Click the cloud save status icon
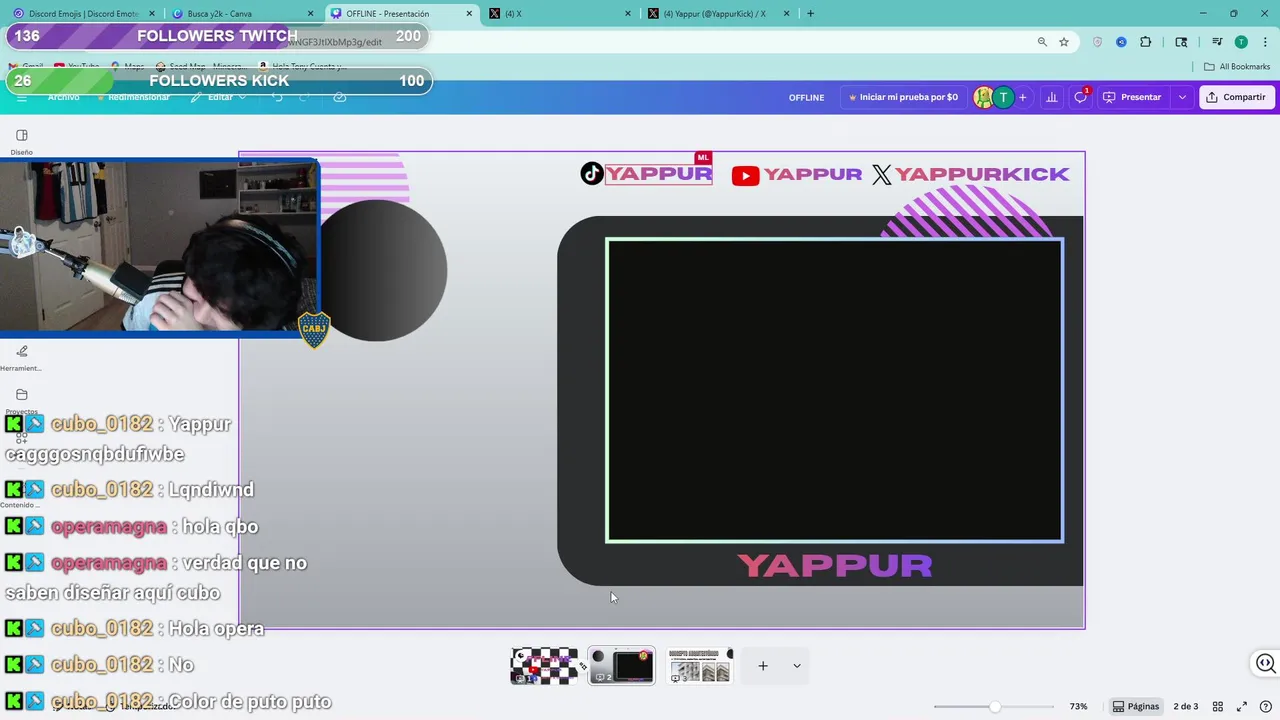The width and height of the screenshot is (1280, 720). (x=340, y=97)
